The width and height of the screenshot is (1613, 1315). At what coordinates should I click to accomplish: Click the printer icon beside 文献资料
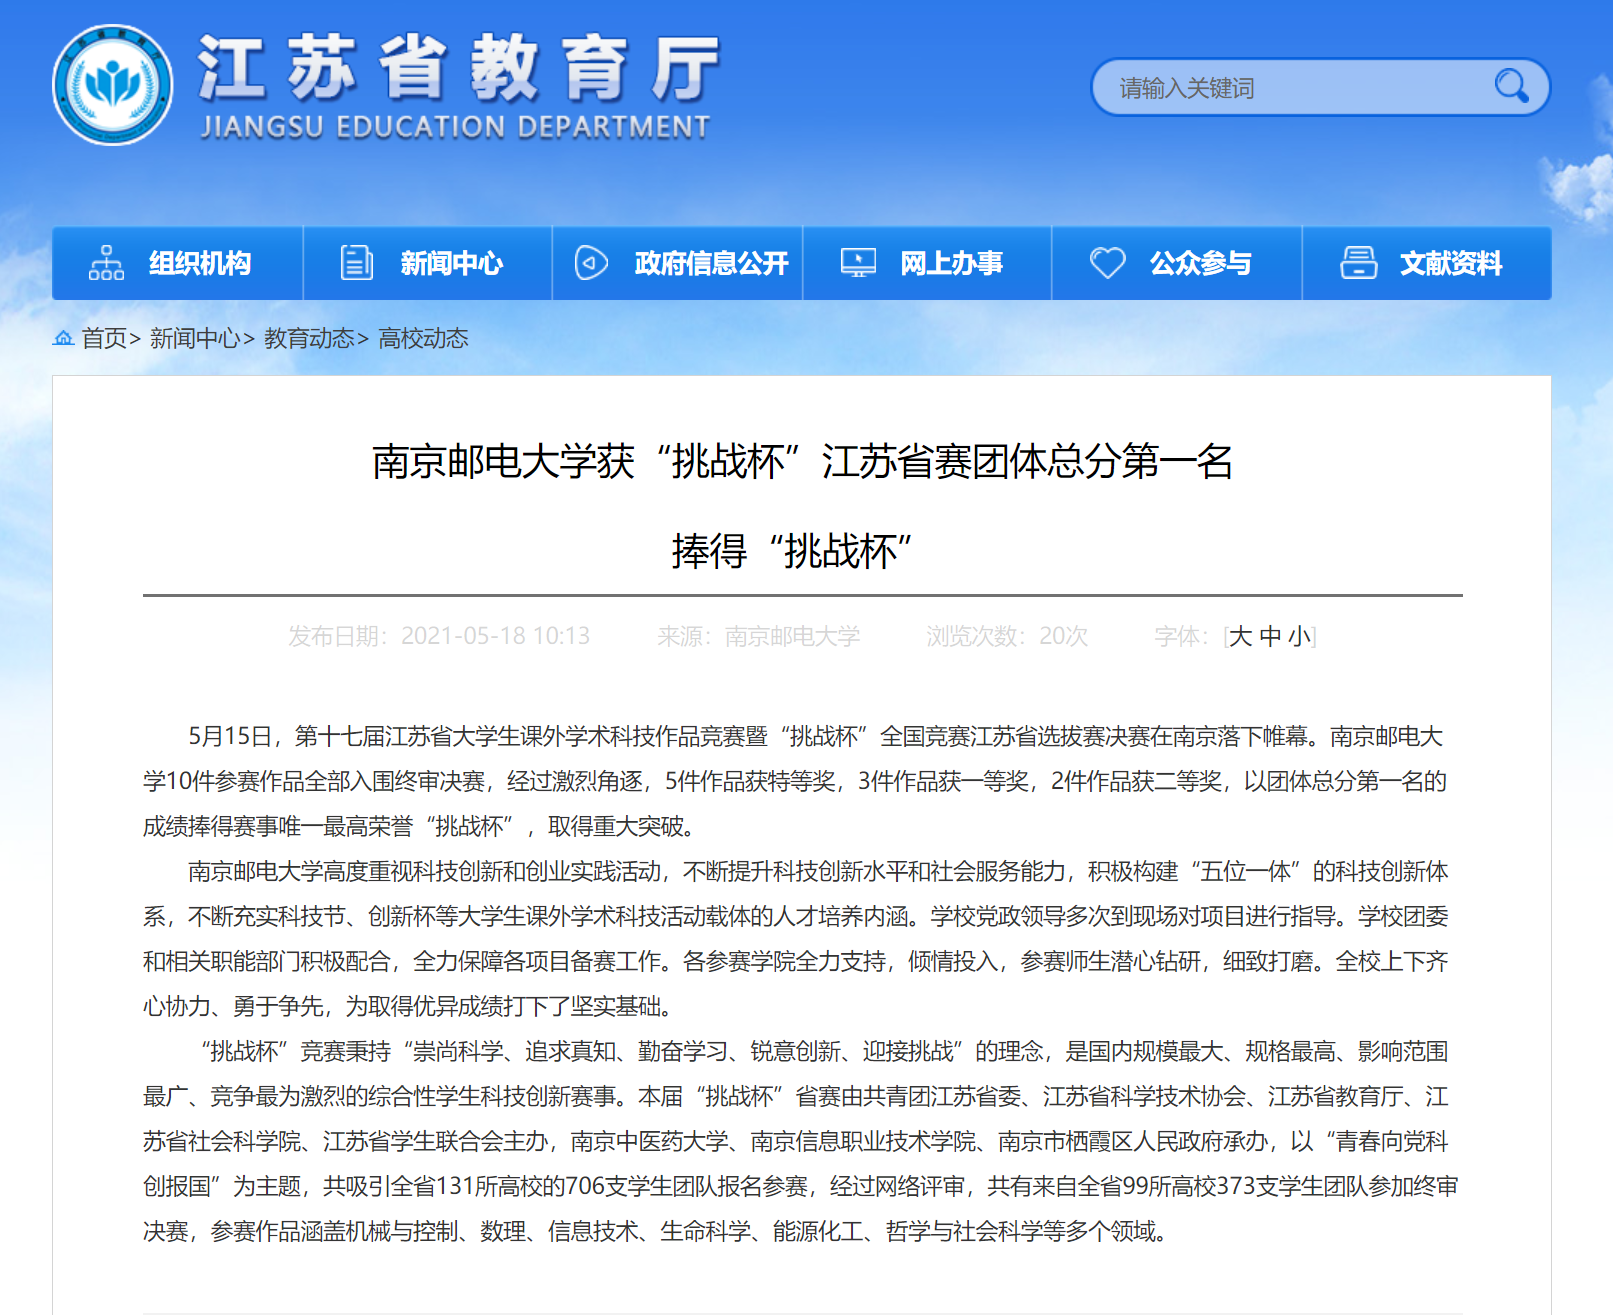click(1358, 263)
